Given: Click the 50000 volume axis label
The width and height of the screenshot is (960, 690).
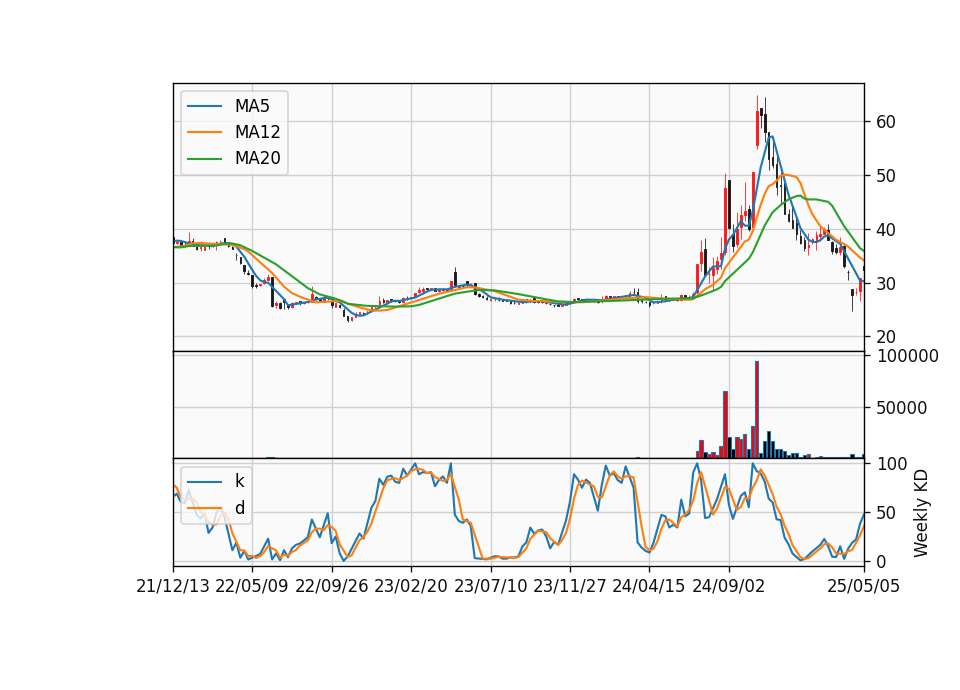Looking at the screenshot, I should (x=902, y=408).
